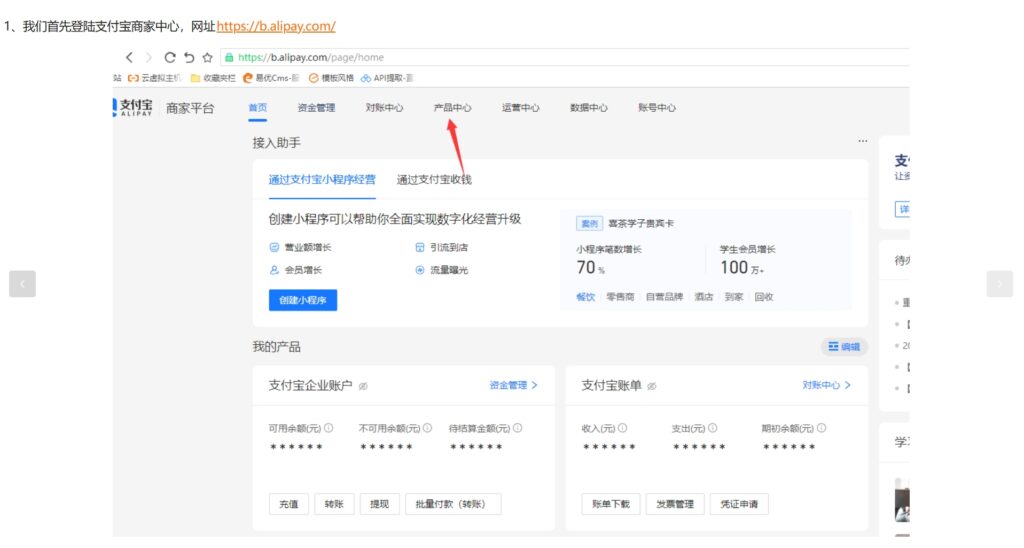
Task: Click info icon next to 期初余额(元)
Action: click(x=822, y=428)
